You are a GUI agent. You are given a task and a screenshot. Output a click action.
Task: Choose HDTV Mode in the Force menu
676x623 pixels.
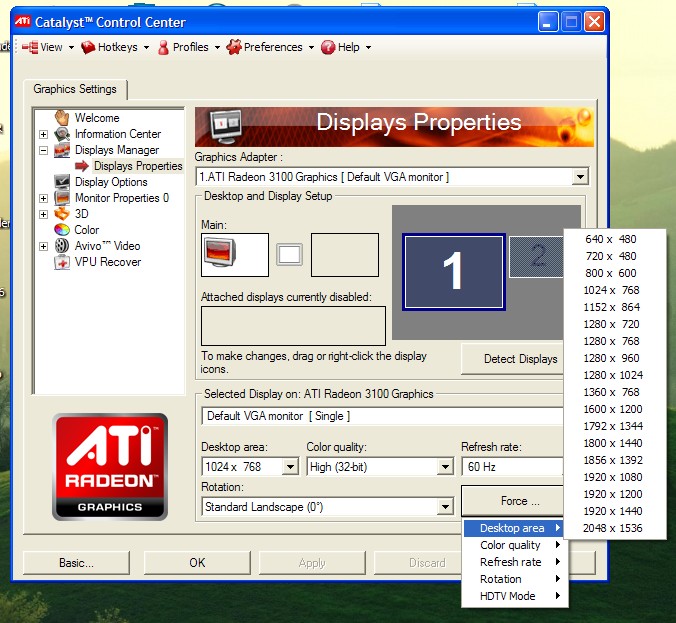pyautogui.click(x=515, y=596)
